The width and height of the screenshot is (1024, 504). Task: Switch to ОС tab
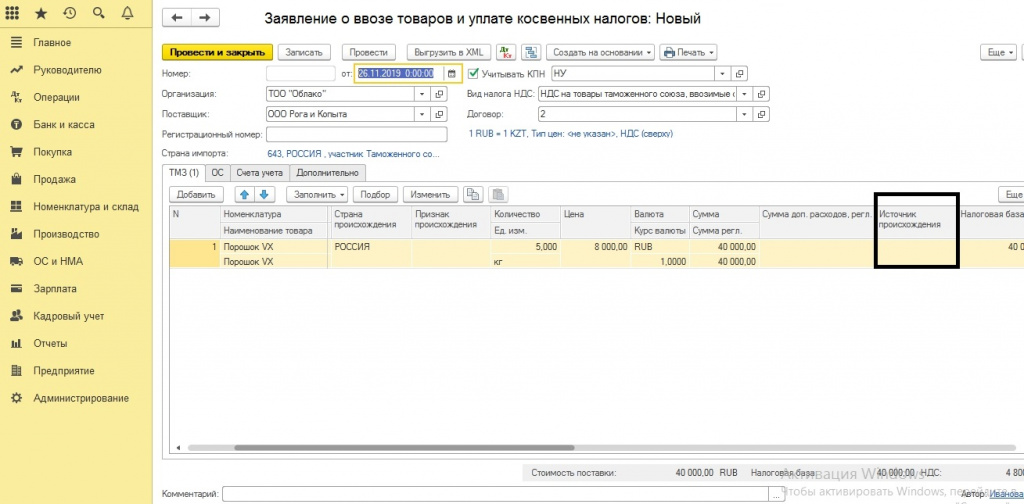217,173
